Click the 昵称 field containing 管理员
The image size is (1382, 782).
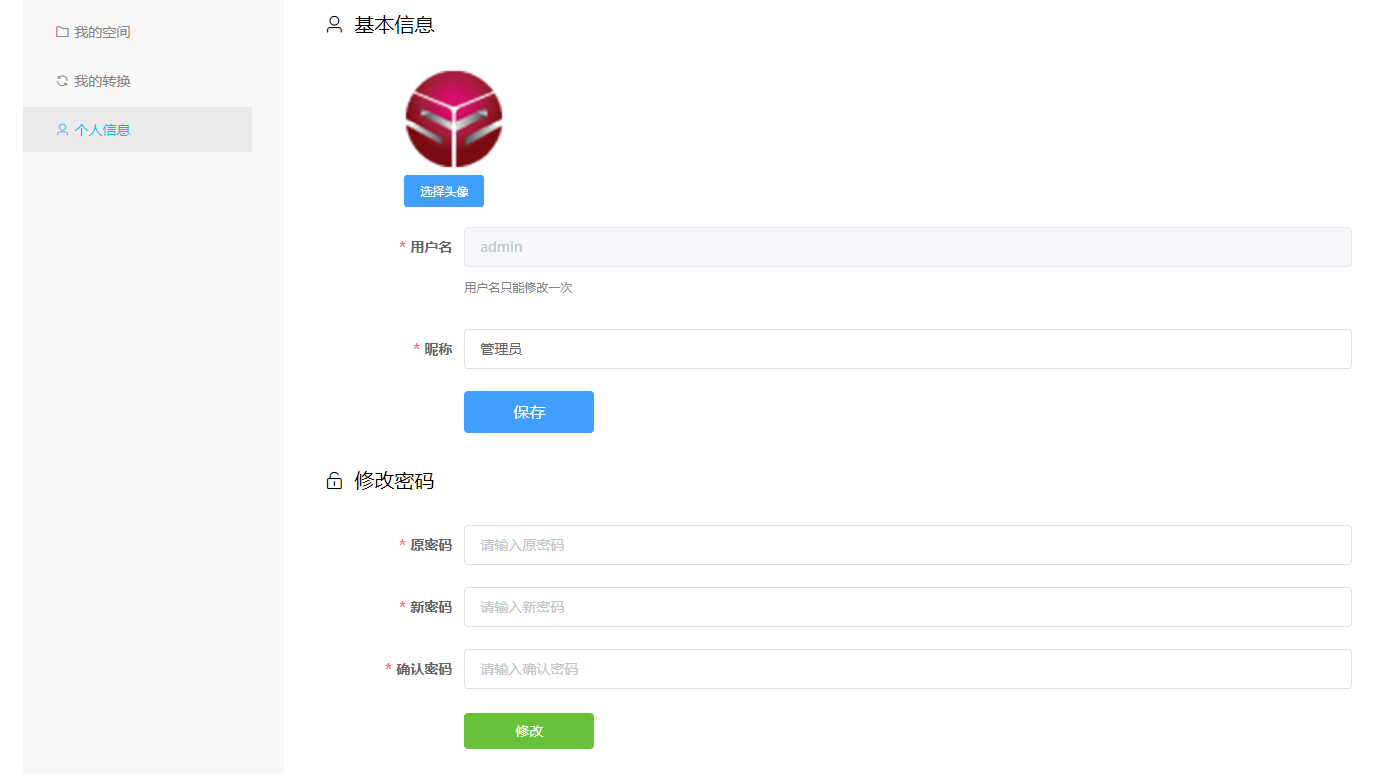click(x=908, y=349)
